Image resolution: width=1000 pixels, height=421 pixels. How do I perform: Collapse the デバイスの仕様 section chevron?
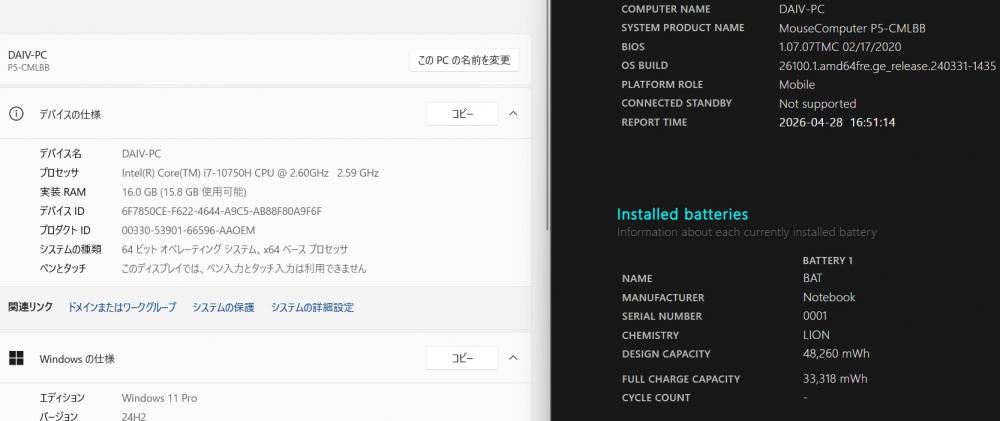coord(513,114)
